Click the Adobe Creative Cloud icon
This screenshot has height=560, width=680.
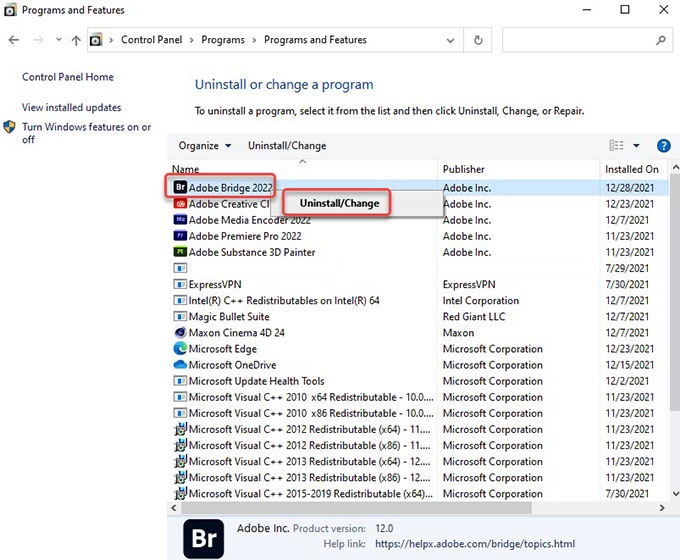tap(180, 203)
